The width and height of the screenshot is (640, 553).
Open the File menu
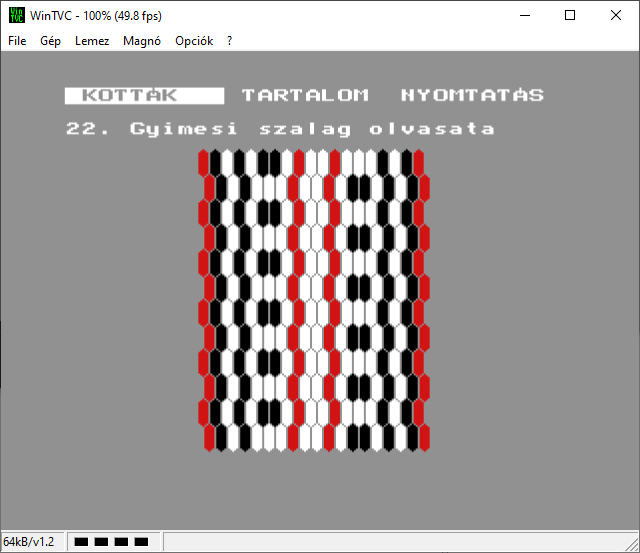tap(17, 41)
